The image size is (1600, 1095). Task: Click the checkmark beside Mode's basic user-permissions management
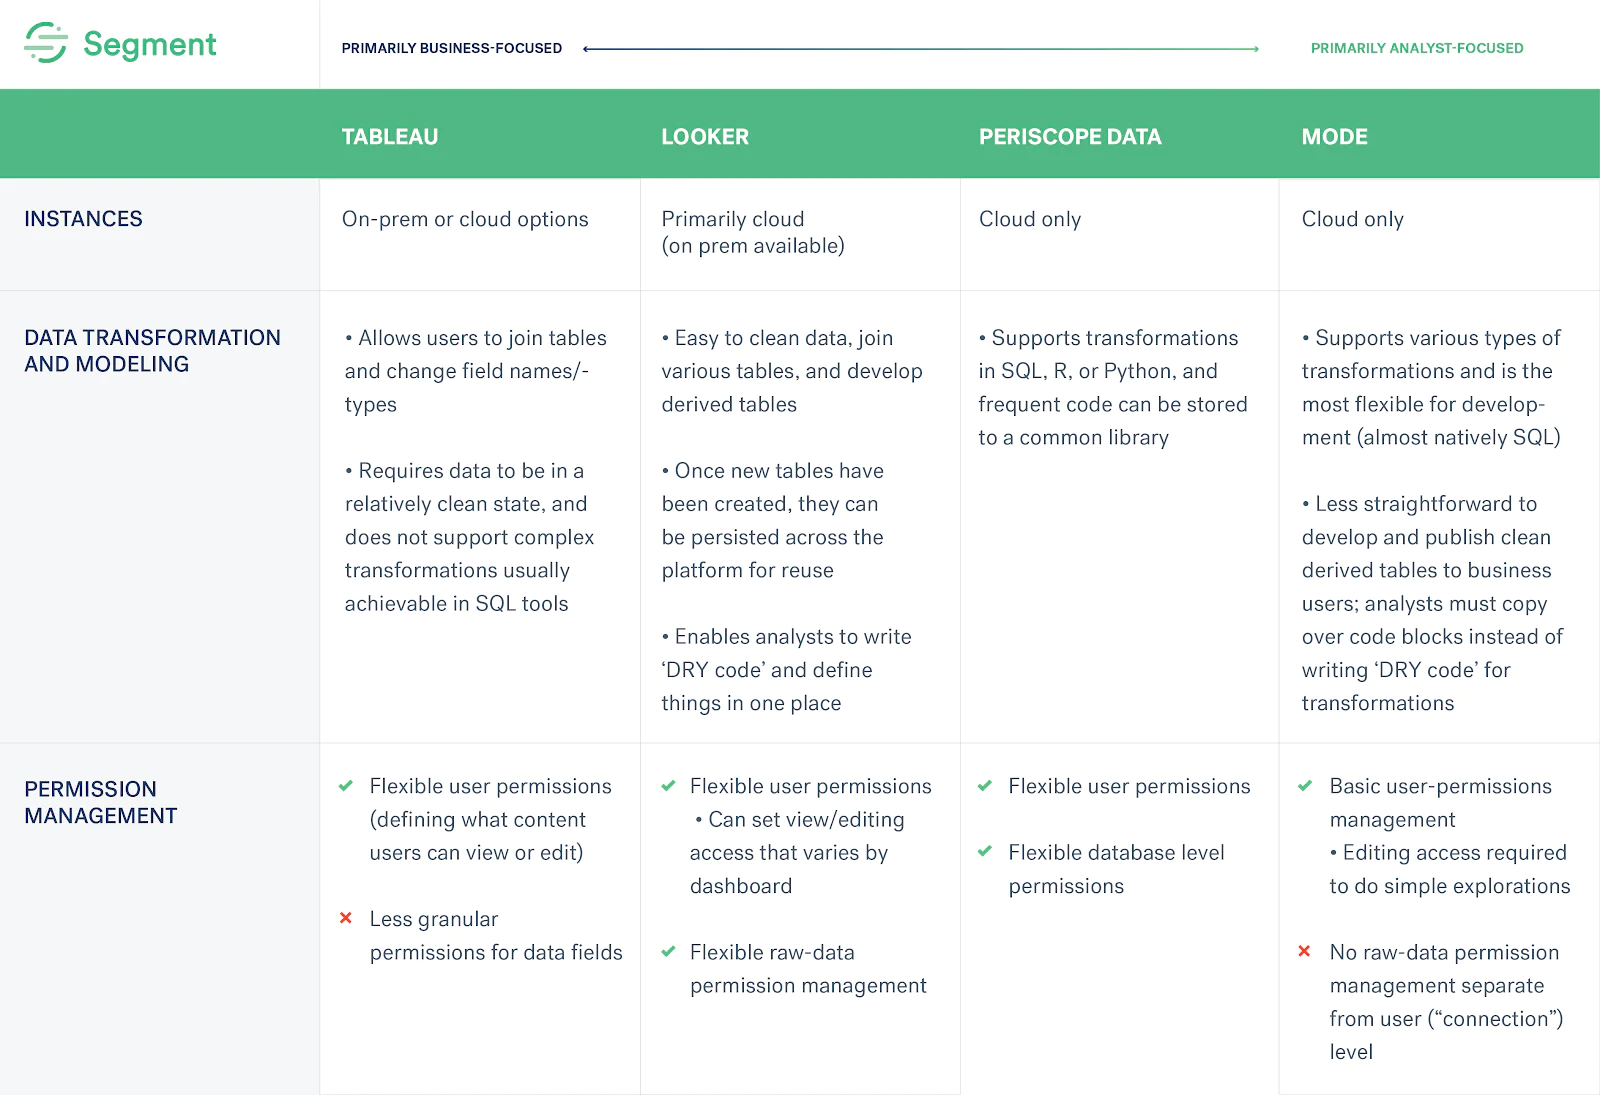pos(1305,787)
